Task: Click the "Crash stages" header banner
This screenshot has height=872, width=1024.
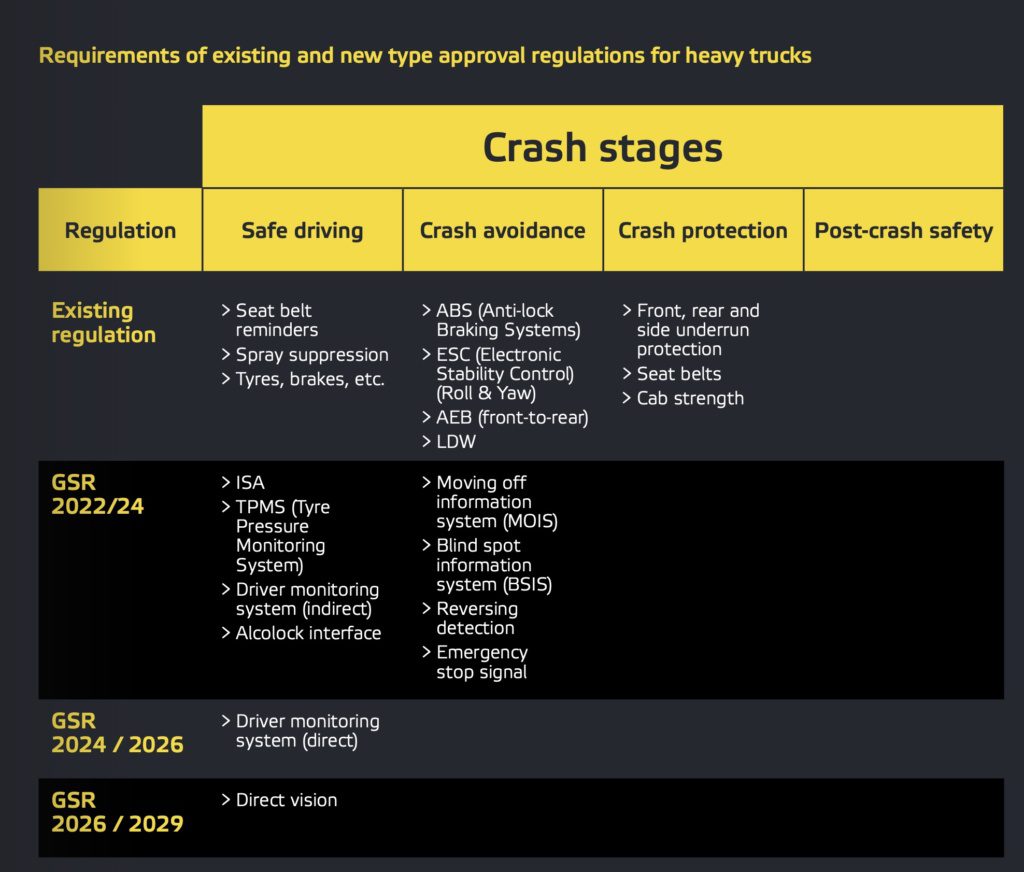Action: coord(602,148)
